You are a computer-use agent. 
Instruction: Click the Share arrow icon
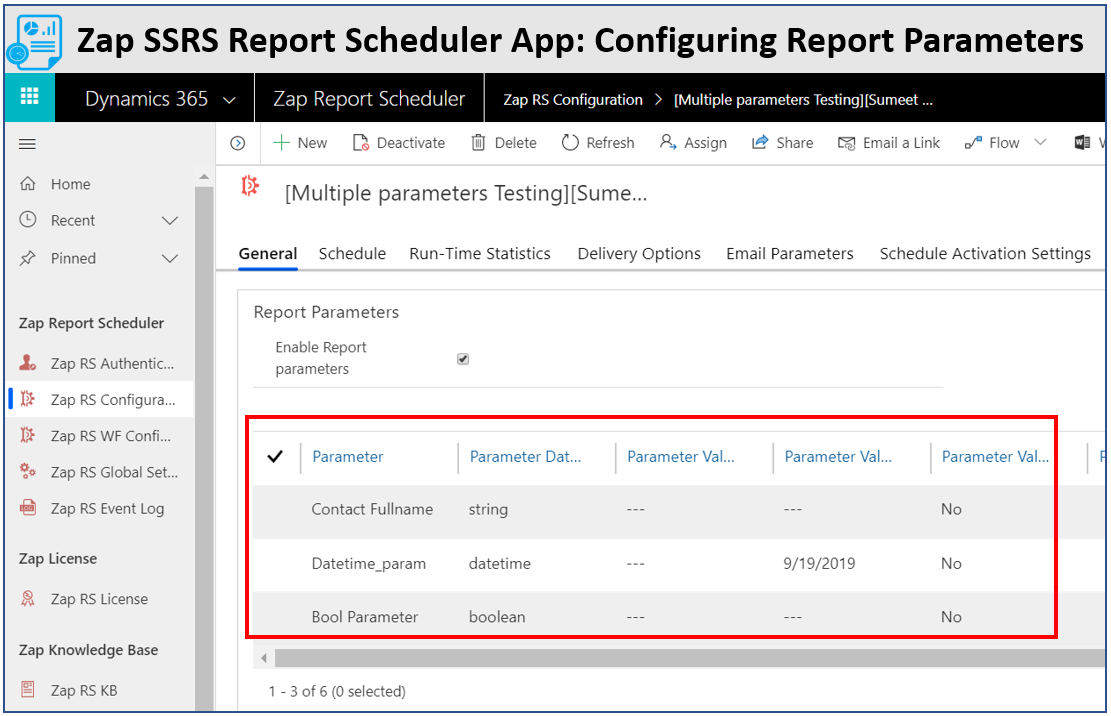[x=760, y=142]
